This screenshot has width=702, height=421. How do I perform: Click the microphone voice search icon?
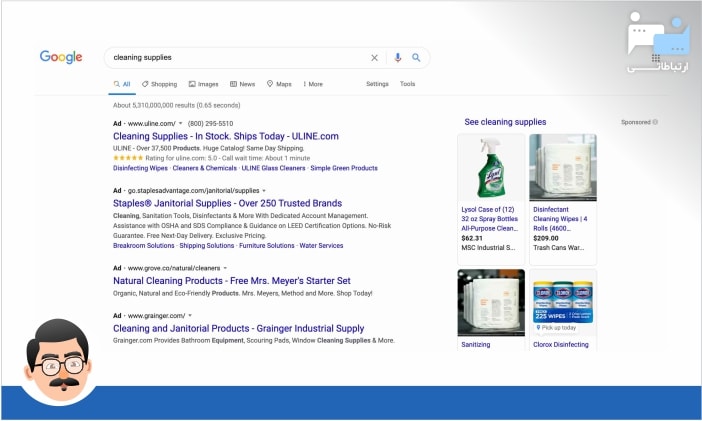(397, 58)
